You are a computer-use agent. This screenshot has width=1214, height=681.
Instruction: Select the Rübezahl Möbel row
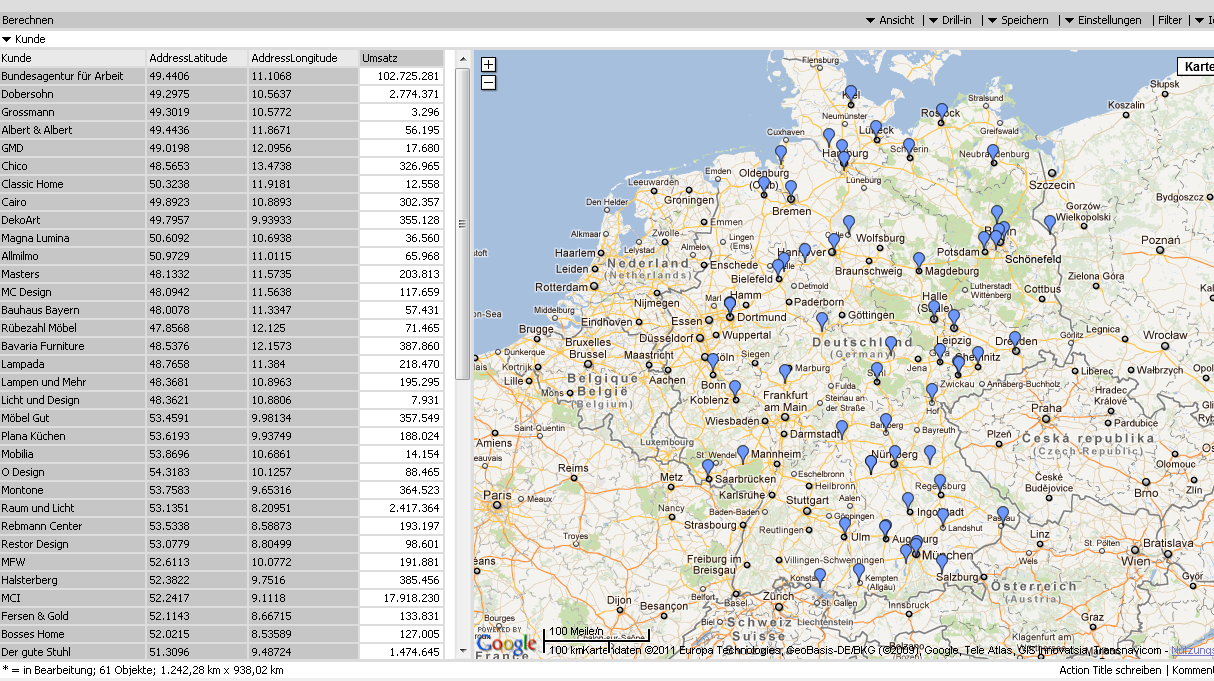[x=221, y=328]
